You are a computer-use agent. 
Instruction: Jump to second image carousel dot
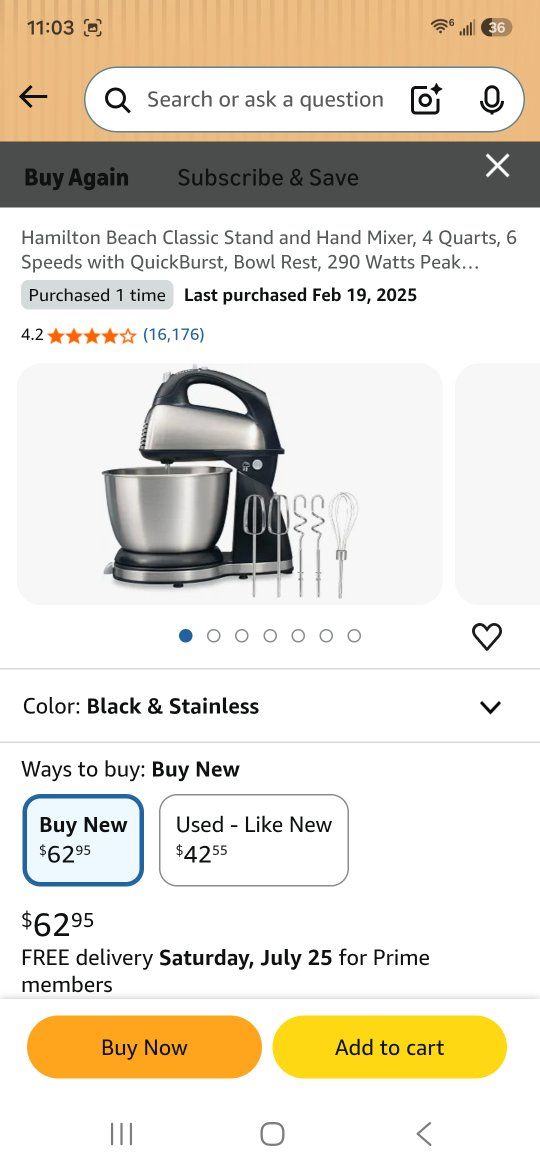pos(214,636)
